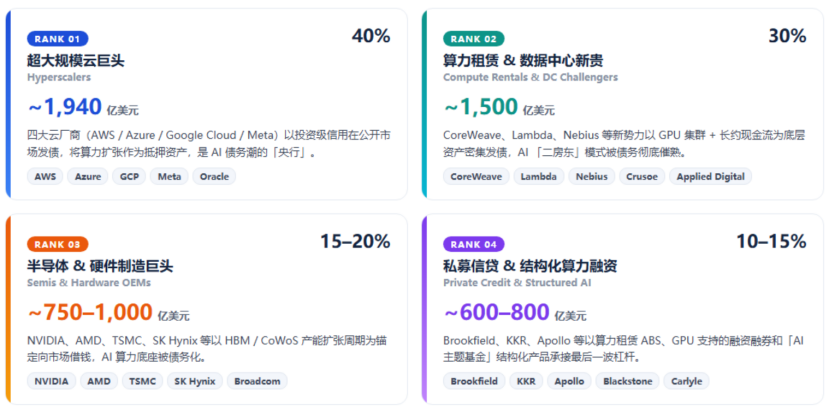The image size is (829, 412).
Task: Open the Carlyle tag
Action: click(686, 381)
